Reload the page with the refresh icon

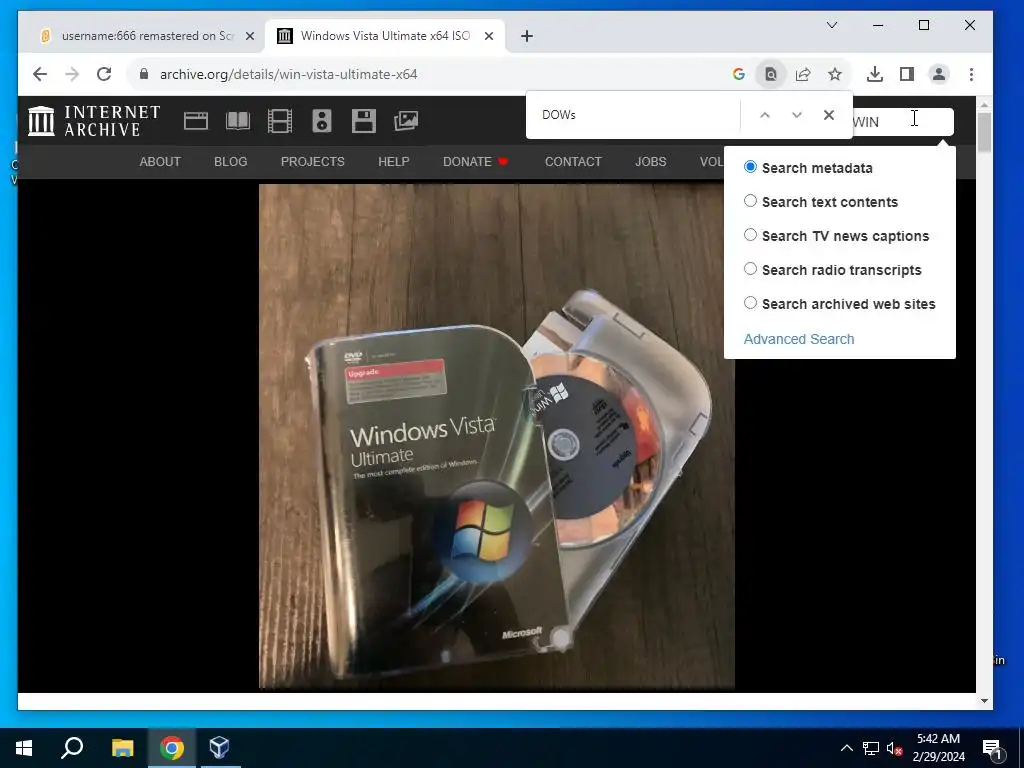[104, 74]
